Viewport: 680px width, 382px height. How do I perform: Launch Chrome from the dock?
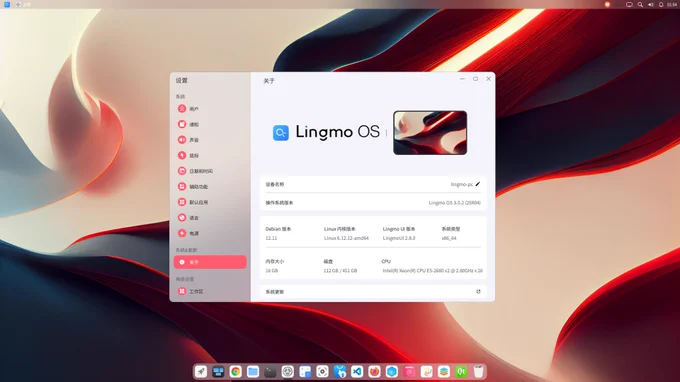point(235,372)
